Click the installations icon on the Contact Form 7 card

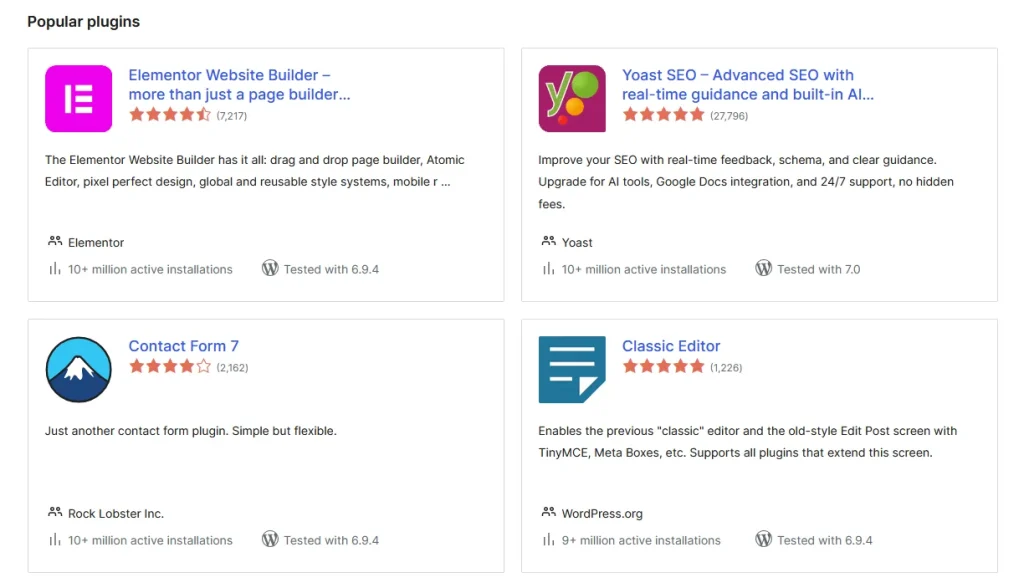[55, 540]
